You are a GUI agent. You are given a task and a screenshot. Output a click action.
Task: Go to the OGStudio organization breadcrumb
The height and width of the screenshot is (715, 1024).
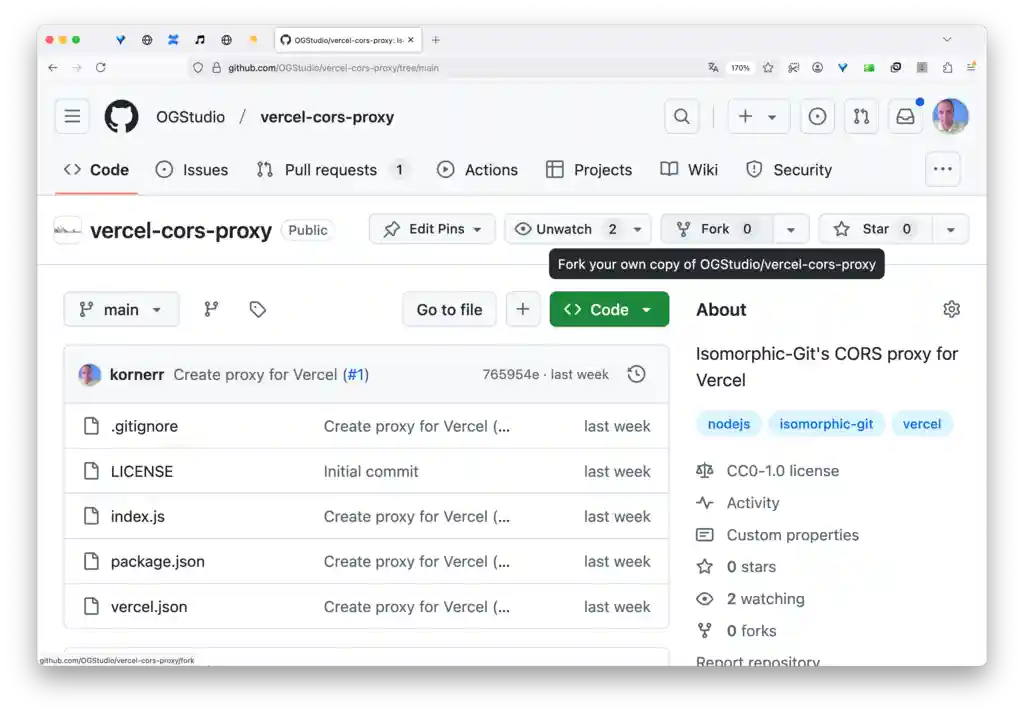coord(190,117)
